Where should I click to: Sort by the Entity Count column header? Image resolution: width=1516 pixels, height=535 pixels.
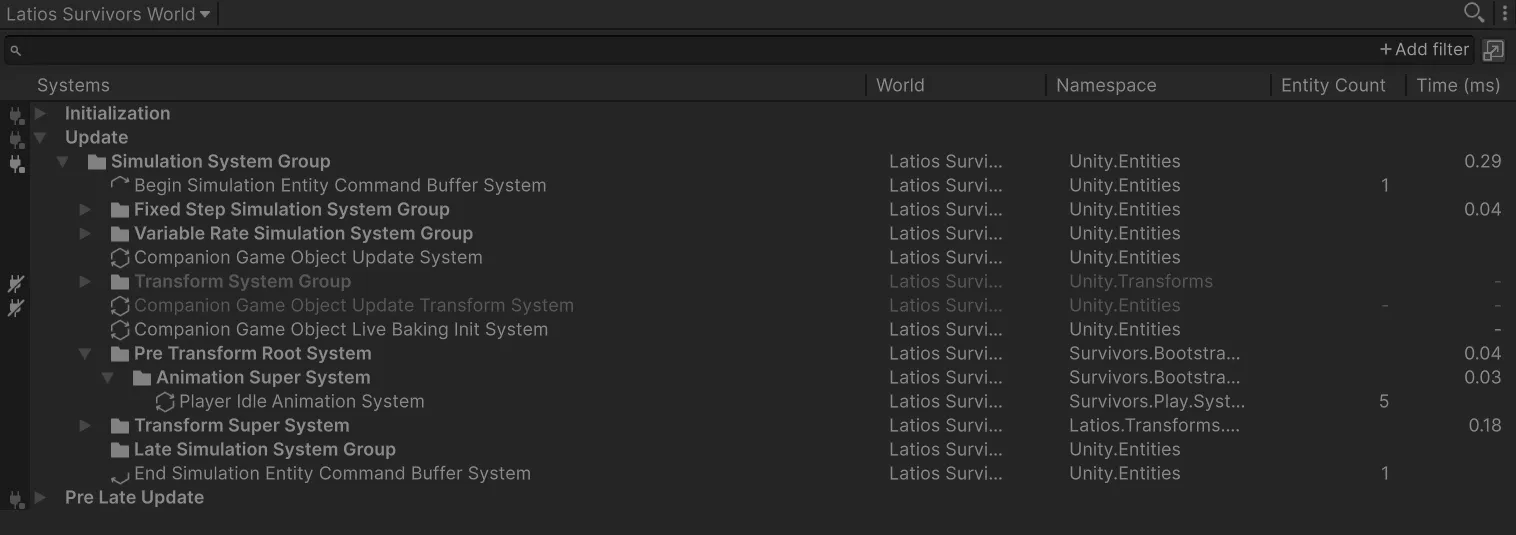click(1333, 86)
